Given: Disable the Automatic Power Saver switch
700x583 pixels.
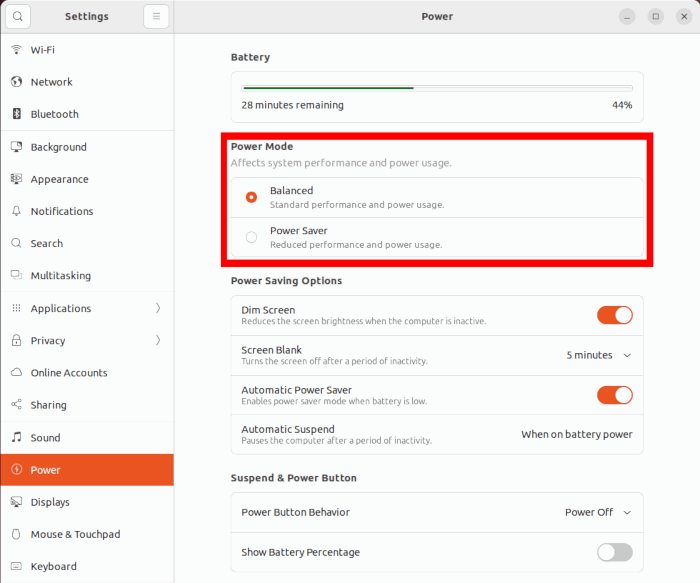Looking at the screenshot, I should coord(615,395).
